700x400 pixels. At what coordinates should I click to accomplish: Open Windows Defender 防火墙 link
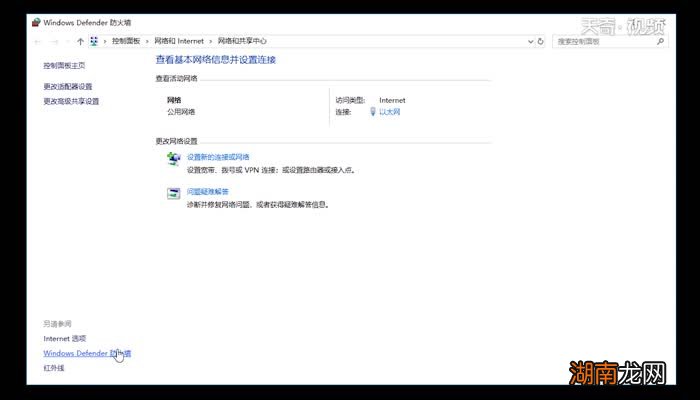pos(87,353)
